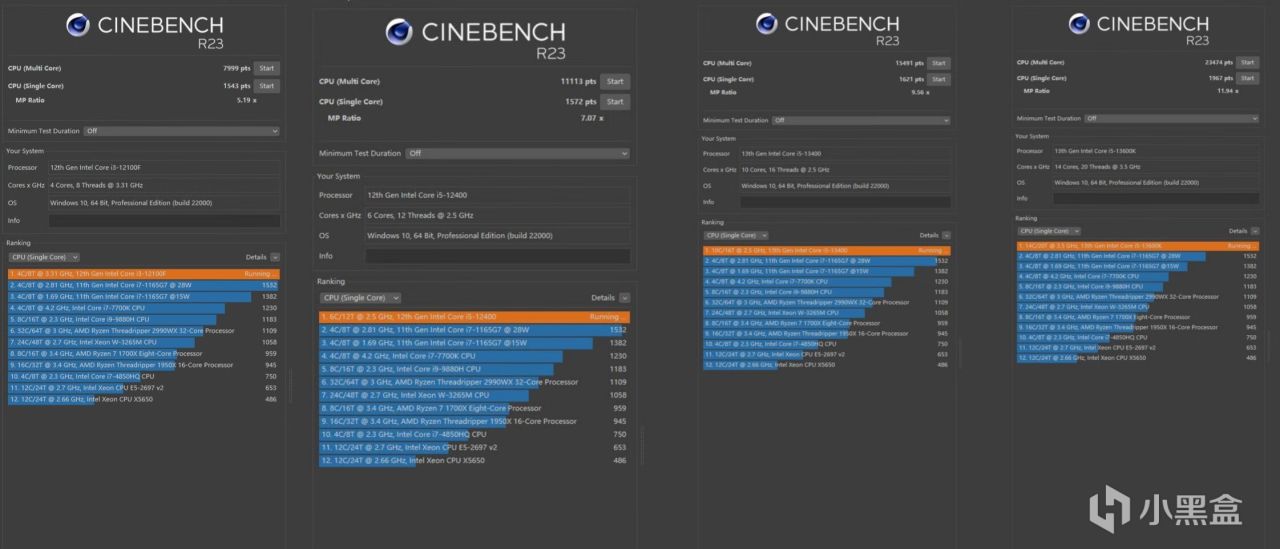Open Minimum Test Duration dropdown in i5-12400 window
The height and width of the screenshot is (549, 1280).
click(x=517, y=153)
